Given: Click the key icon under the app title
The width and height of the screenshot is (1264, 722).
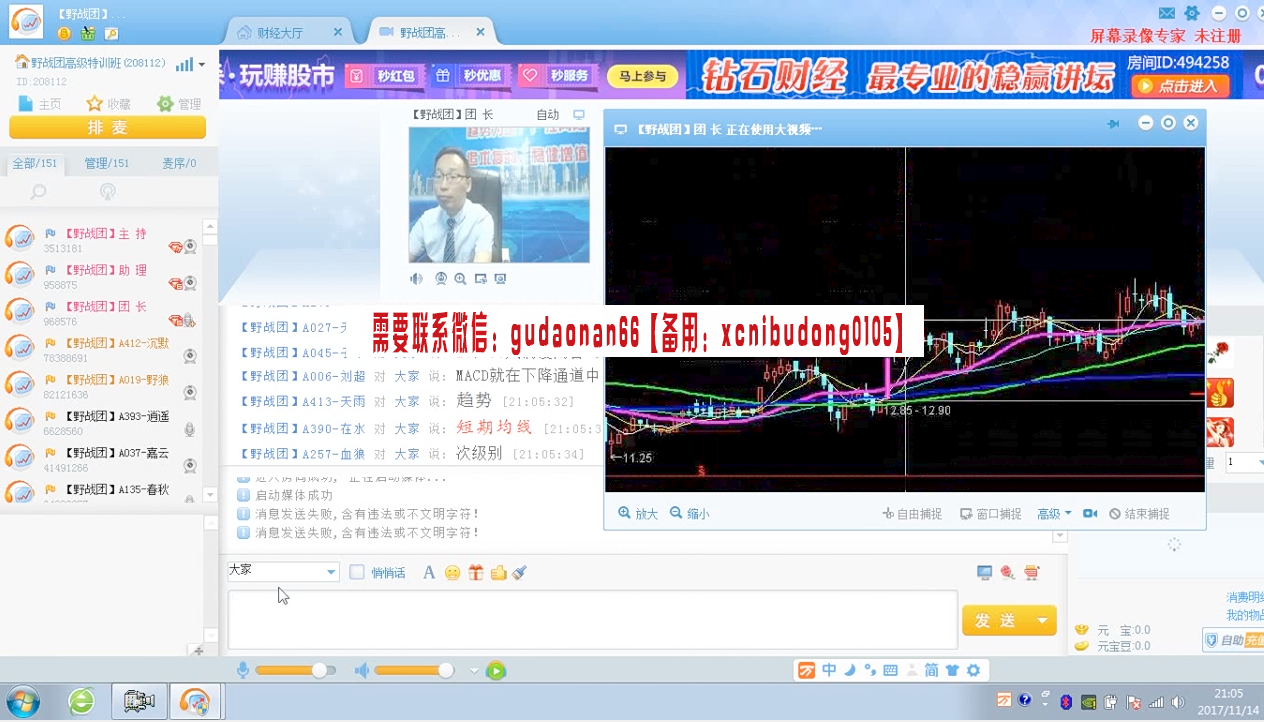Looking at the screenshot, I should (x=111, y=33).
